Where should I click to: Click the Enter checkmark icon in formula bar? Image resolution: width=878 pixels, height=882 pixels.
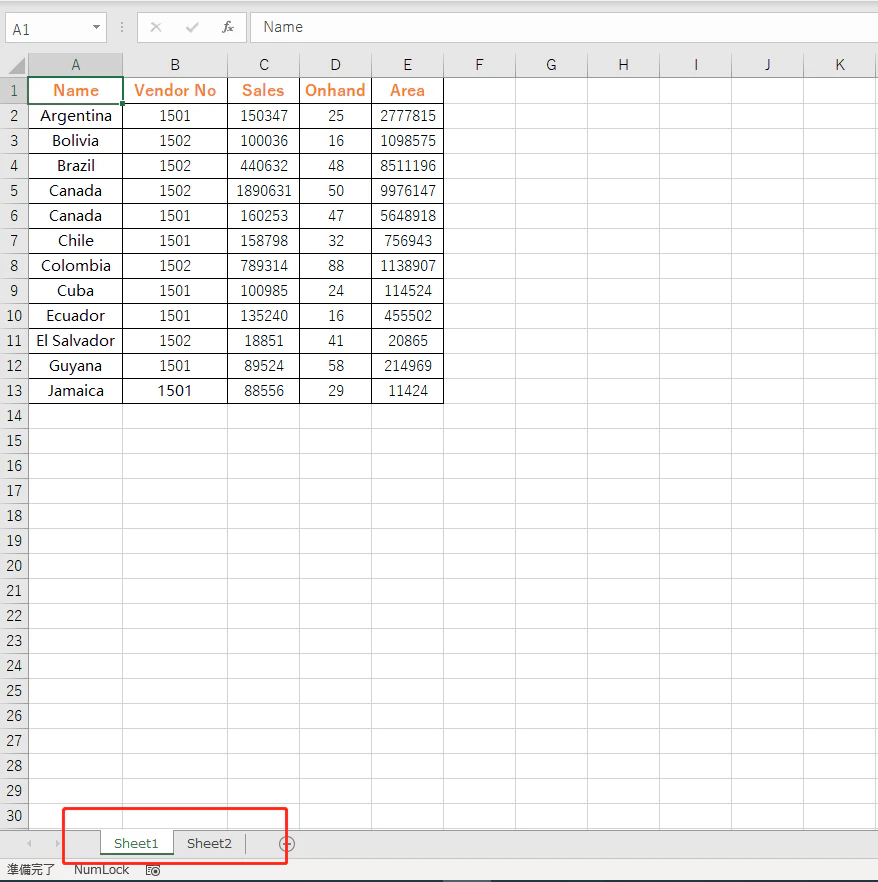point(192,27)
